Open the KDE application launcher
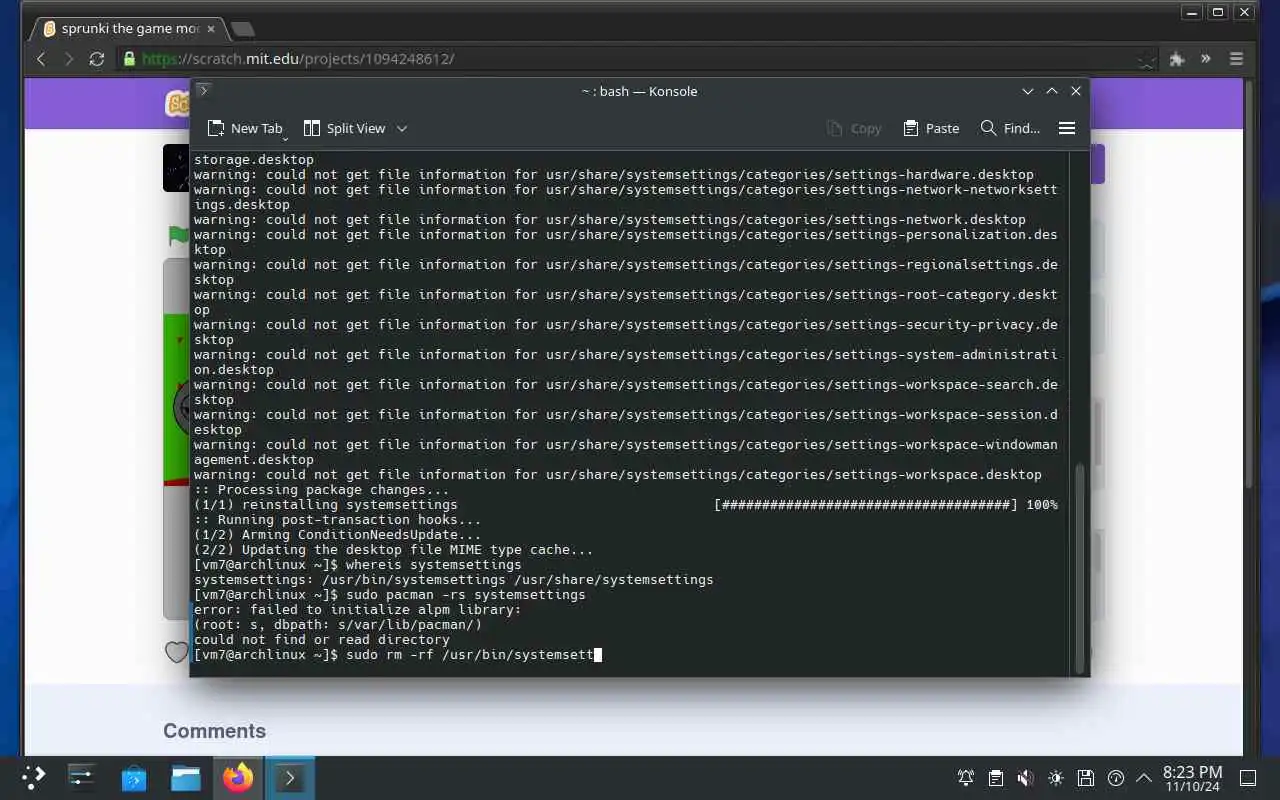Image resolution: width=1280 pixels, height=800 pixels. click(x=34, y=777)
